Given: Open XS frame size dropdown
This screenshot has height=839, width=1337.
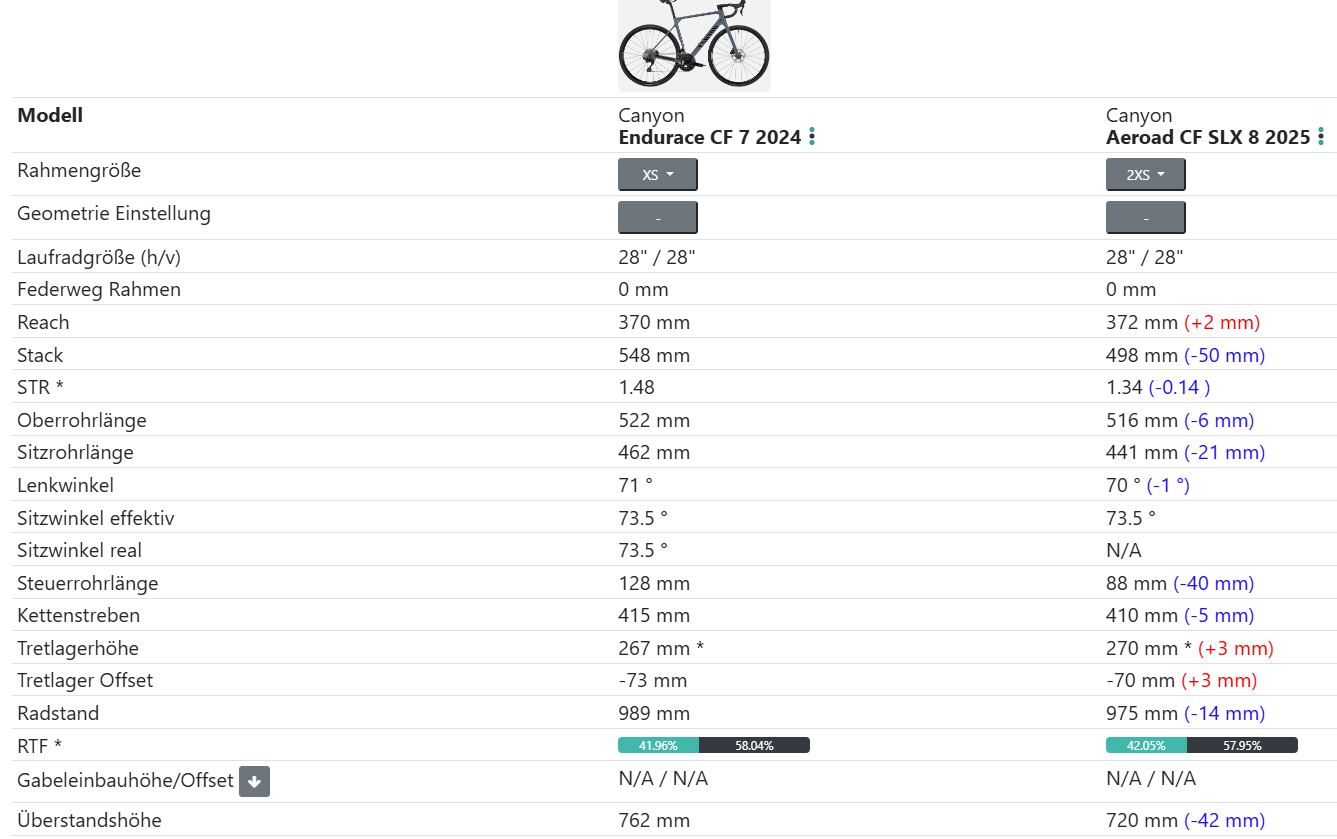Looking at the screenshot, I should pos(658,174).
